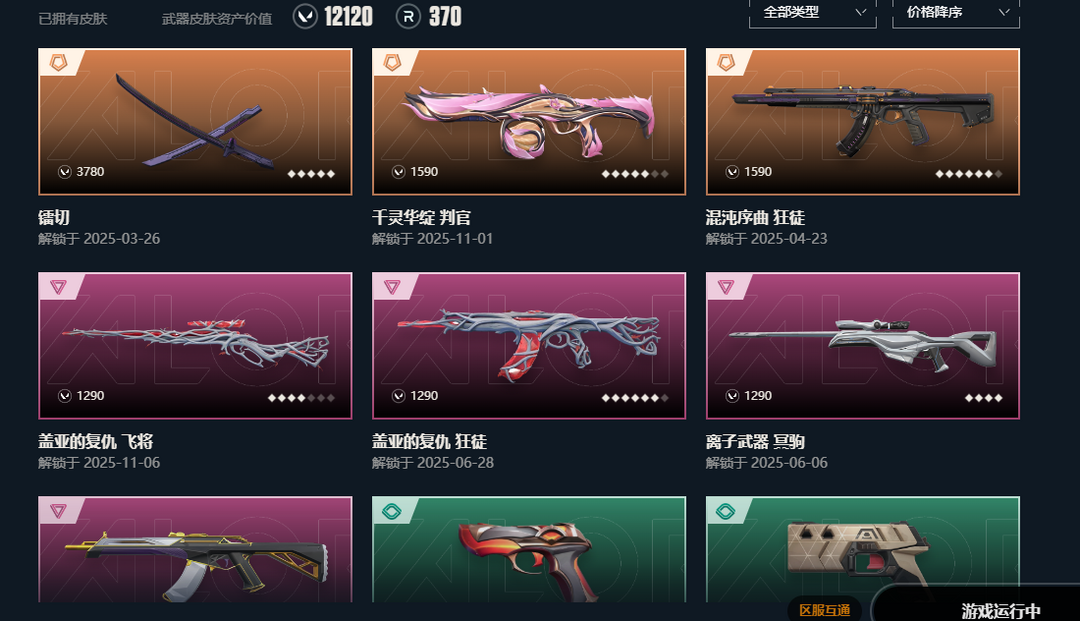
Task: Click the 游戏运行中 button
Action: click(1000, 610)
